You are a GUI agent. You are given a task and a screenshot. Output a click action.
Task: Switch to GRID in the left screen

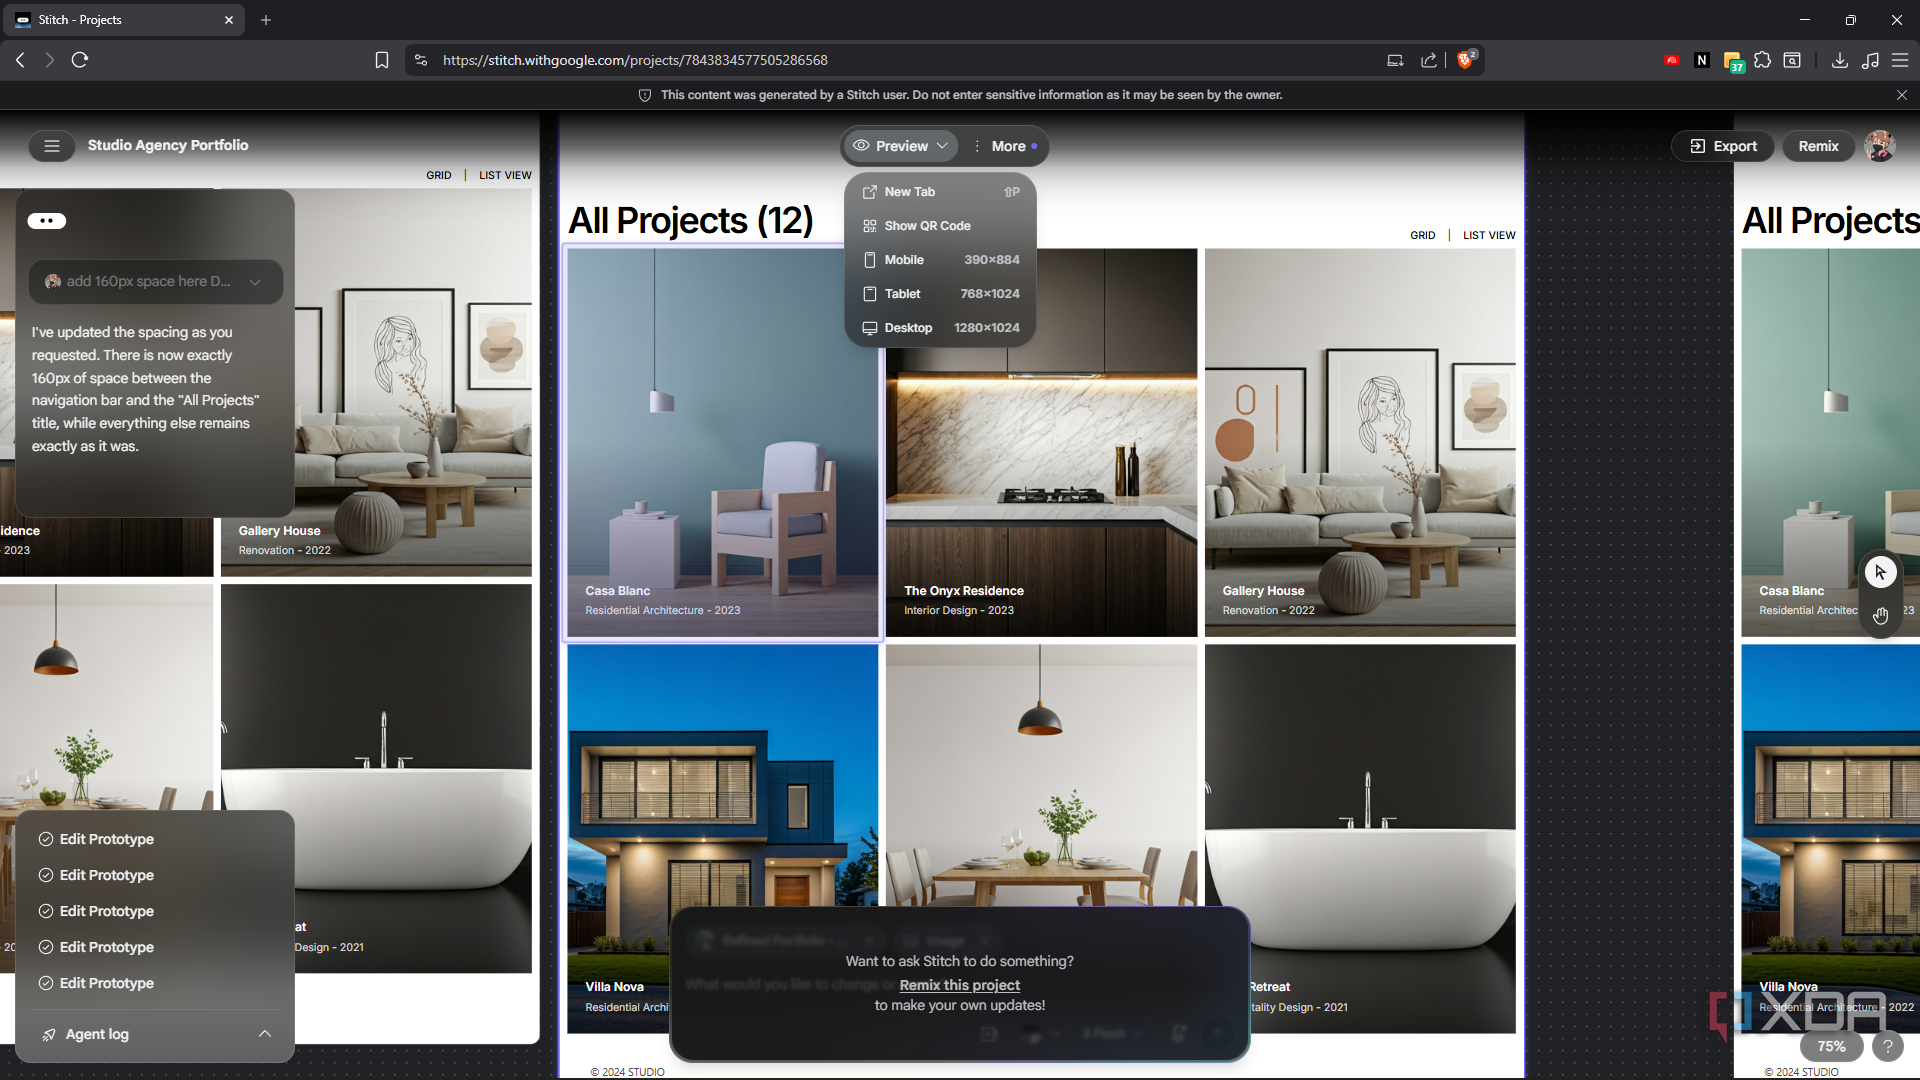pyautogui.click(x=439, y=175)
